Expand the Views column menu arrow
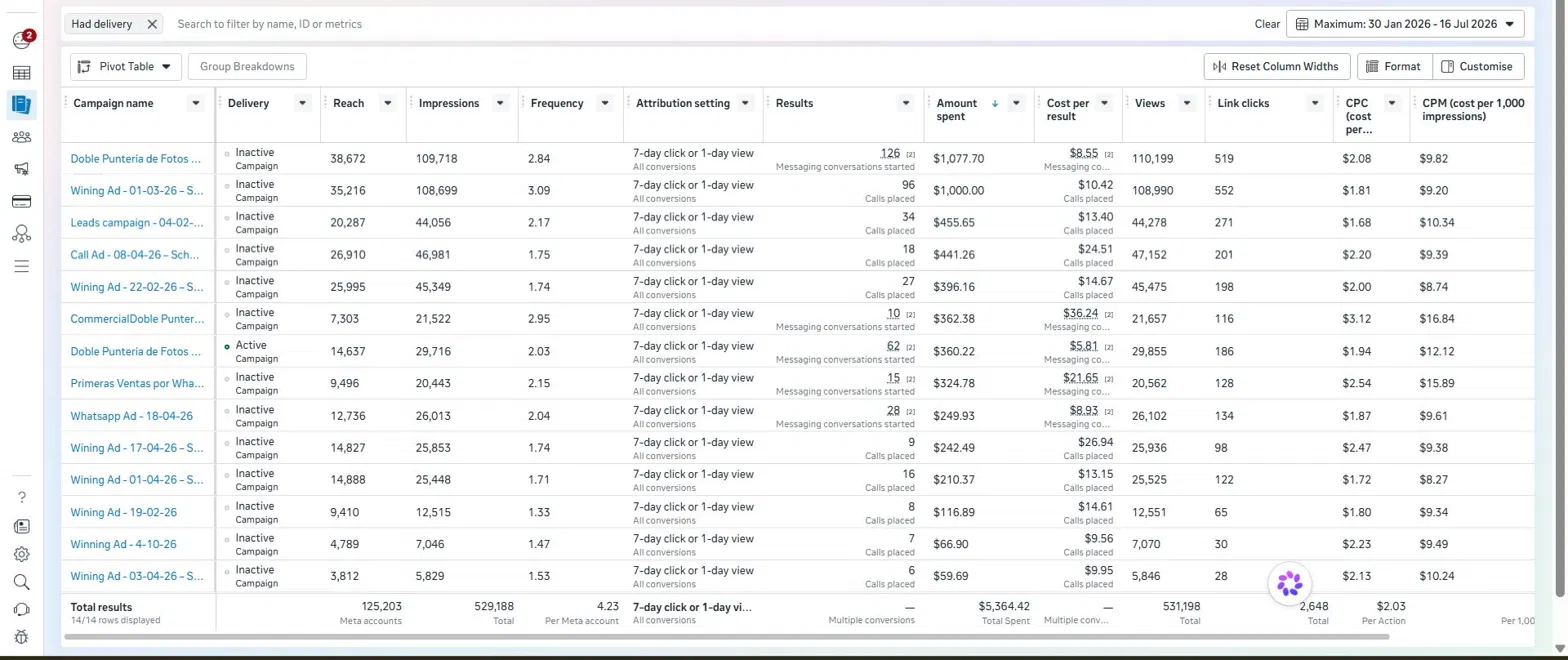This screenshot has width=1568, height=660. point(1187,103)
